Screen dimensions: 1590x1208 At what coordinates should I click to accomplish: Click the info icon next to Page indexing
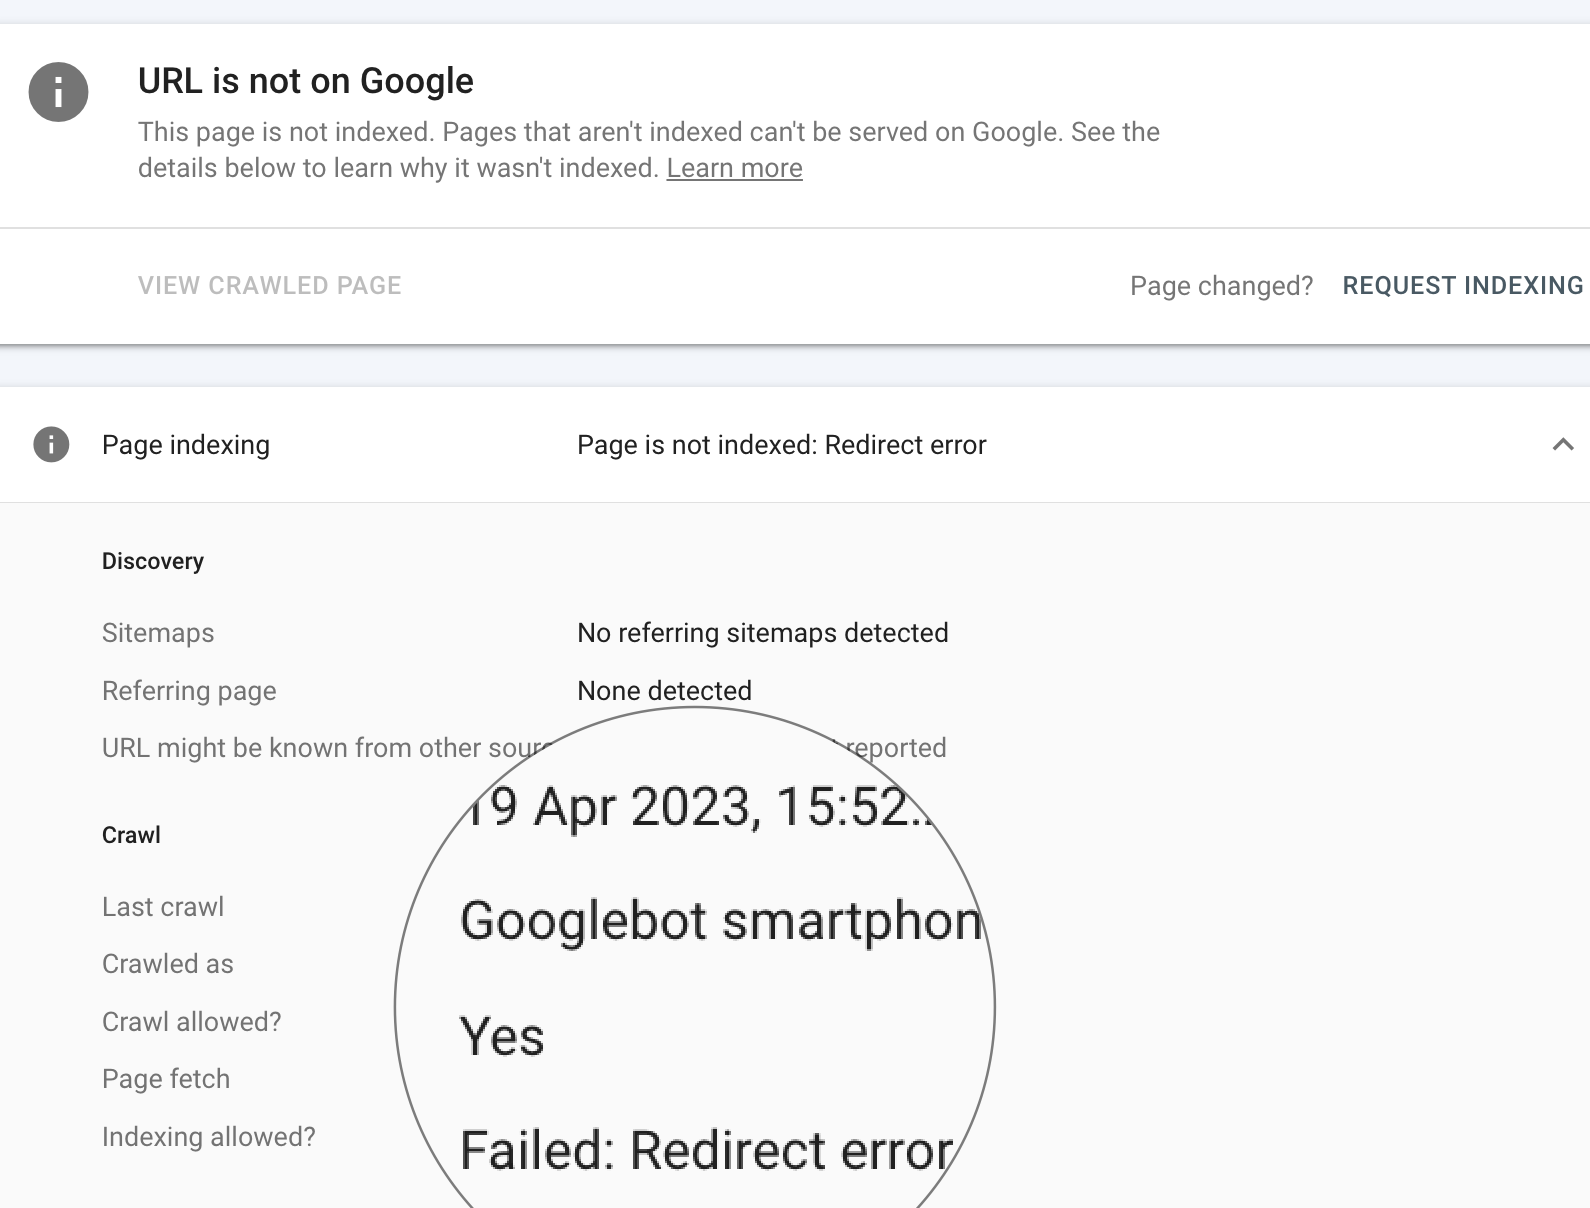pos(51,444)
